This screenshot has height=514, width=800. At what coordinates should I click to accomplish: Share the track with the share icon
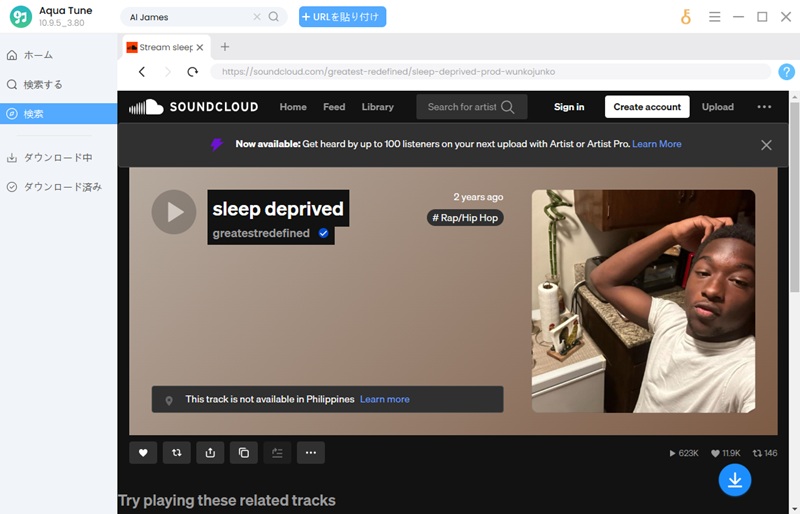click(210, 453)
